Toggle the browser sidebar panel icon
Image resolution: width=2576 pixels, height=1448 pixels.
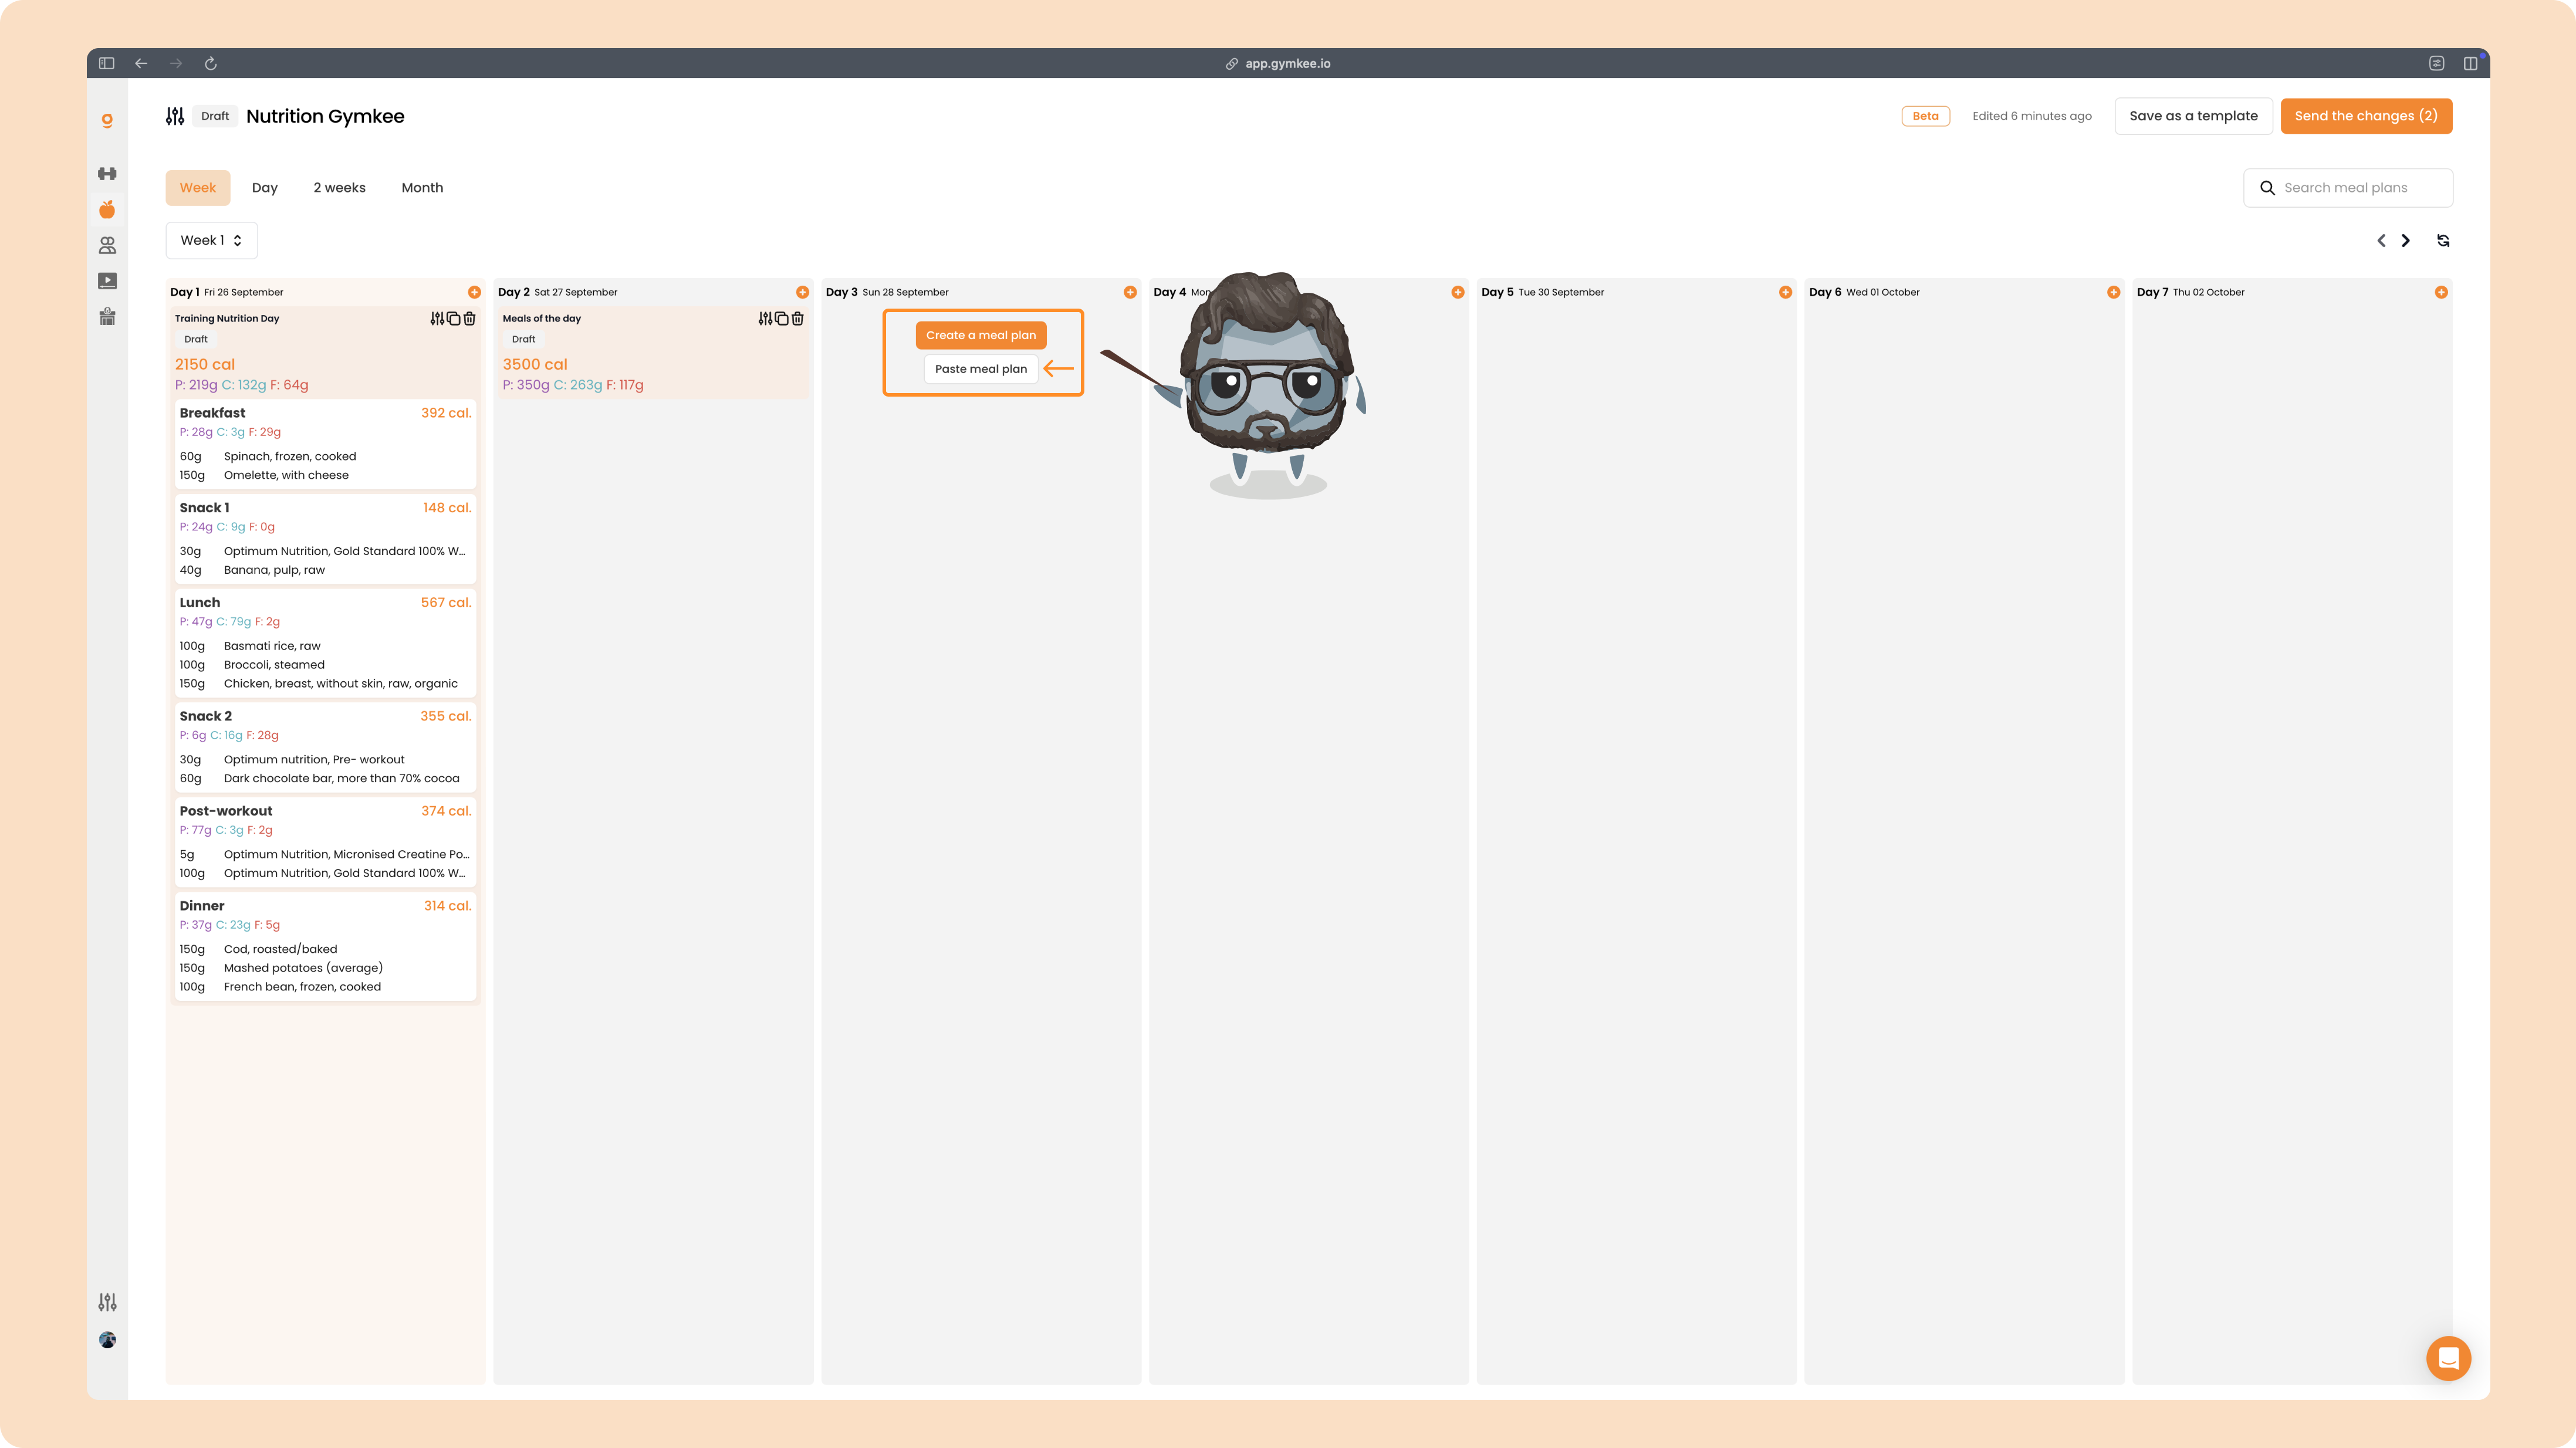[x=107, y=63]
